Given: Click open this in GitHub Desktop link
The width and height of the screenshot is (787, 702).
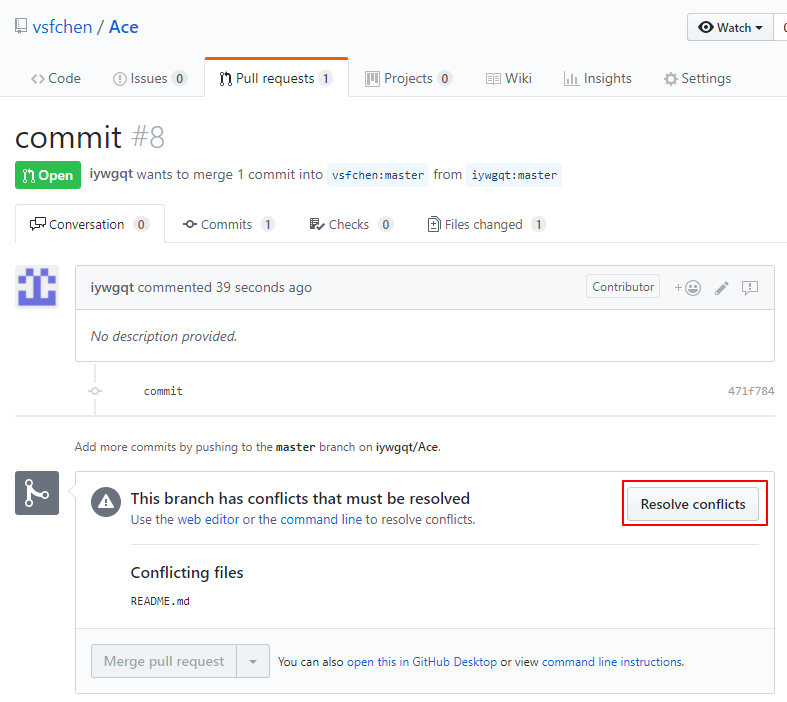Looking at the screenshot, I should (421, 662).
